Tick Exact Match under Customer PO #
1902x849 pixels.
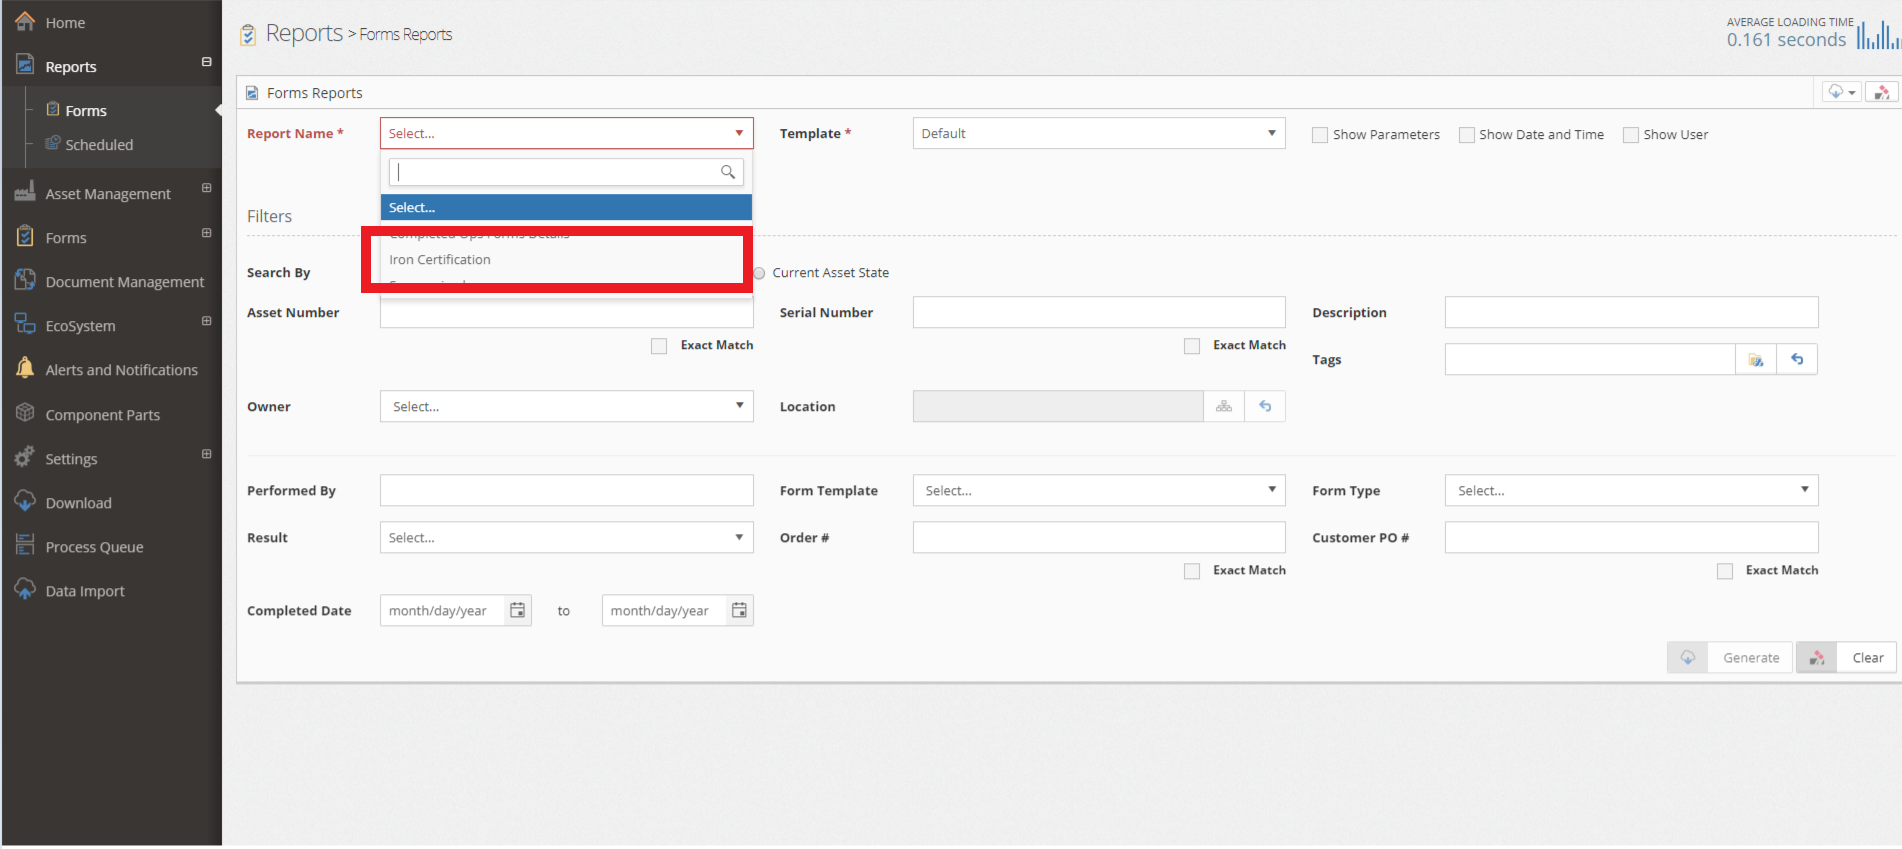click(1725, 571)
